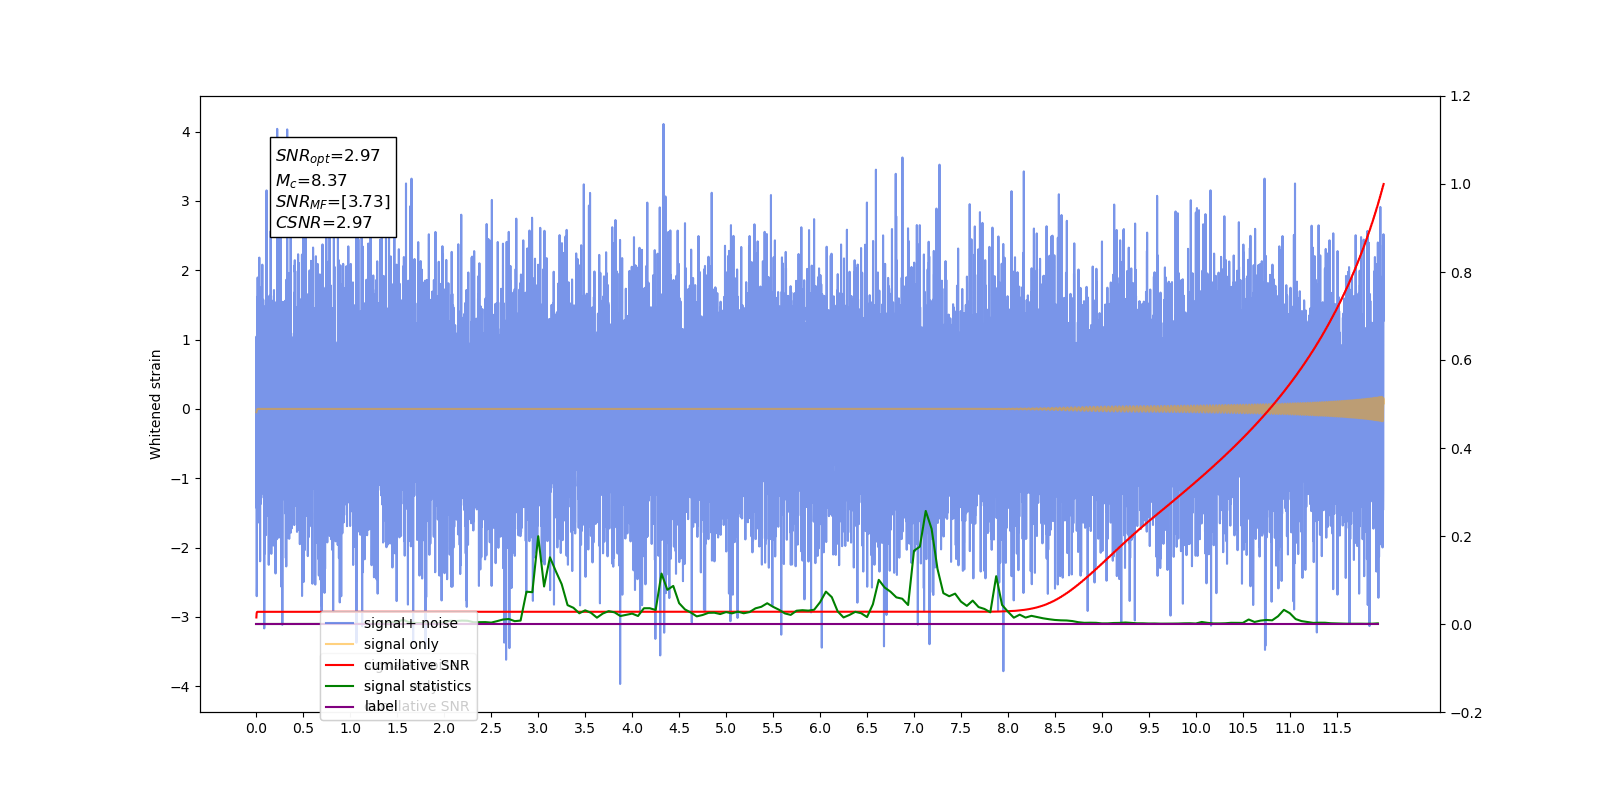
Task: Select the Mc=8.37 annotation line
Action: tap(312, 181)
